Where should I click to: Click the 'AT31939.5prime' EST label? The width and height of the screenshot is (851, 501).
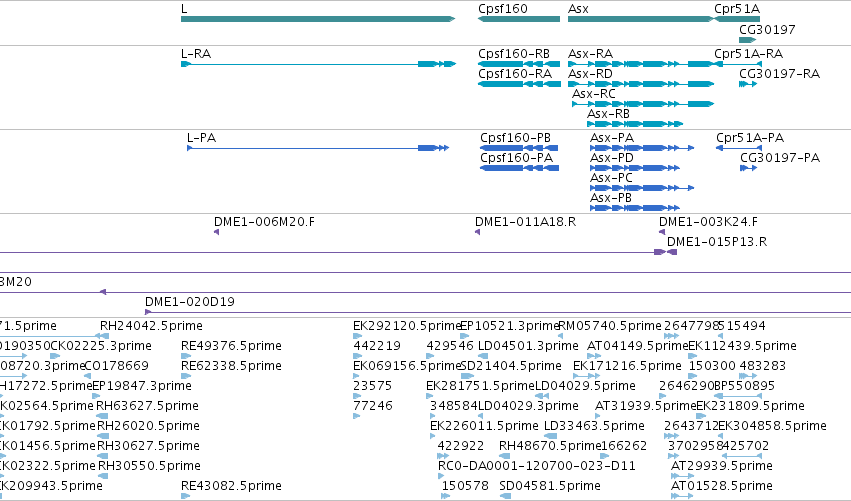(645, 407)
